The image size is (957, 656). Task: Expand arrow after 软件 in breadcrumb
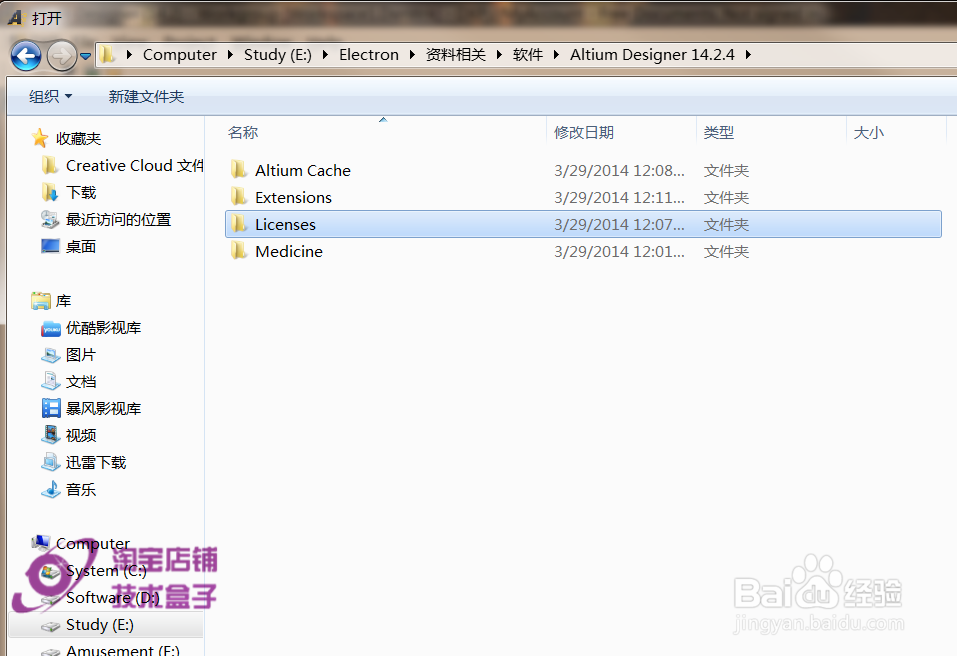557,55
